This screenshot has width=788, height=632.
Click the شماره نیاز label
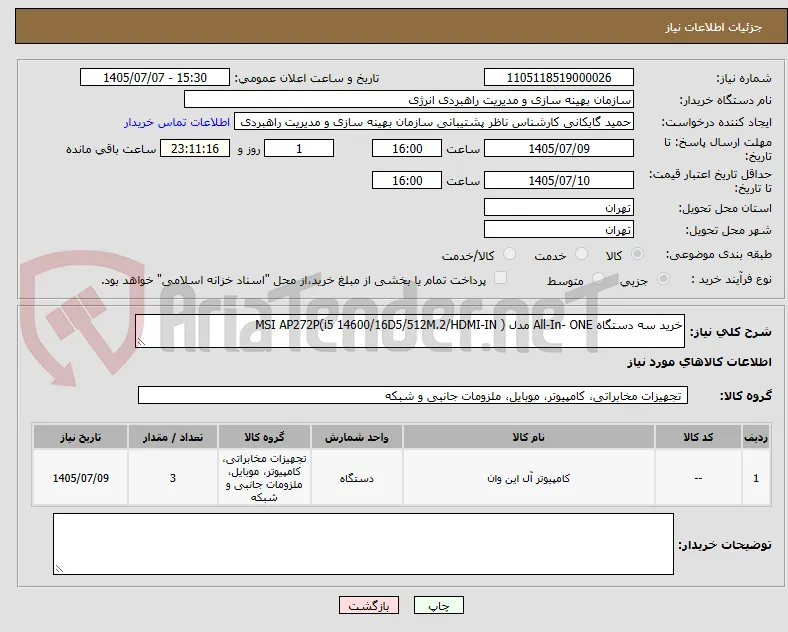pos(743,78)
